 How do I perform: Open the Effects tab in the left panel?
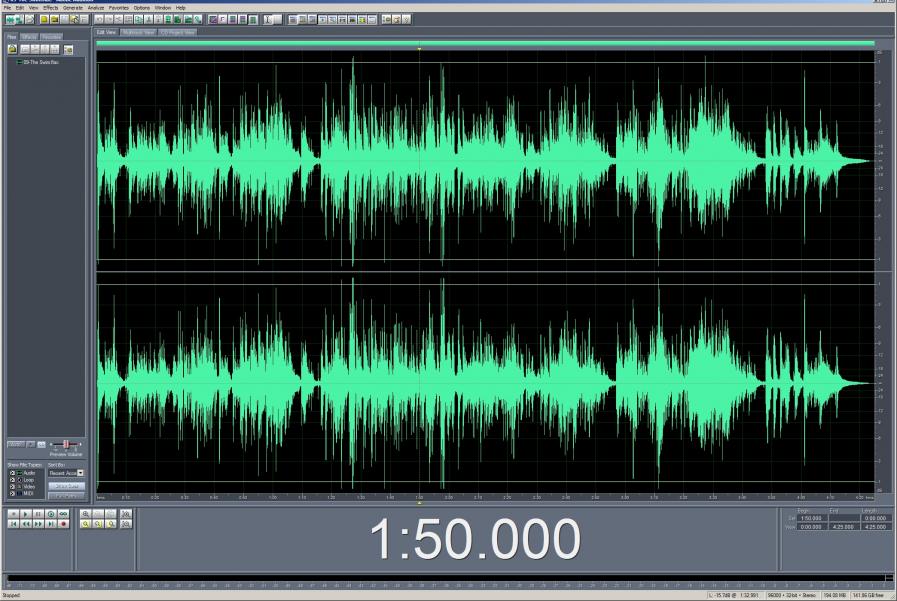30,36
